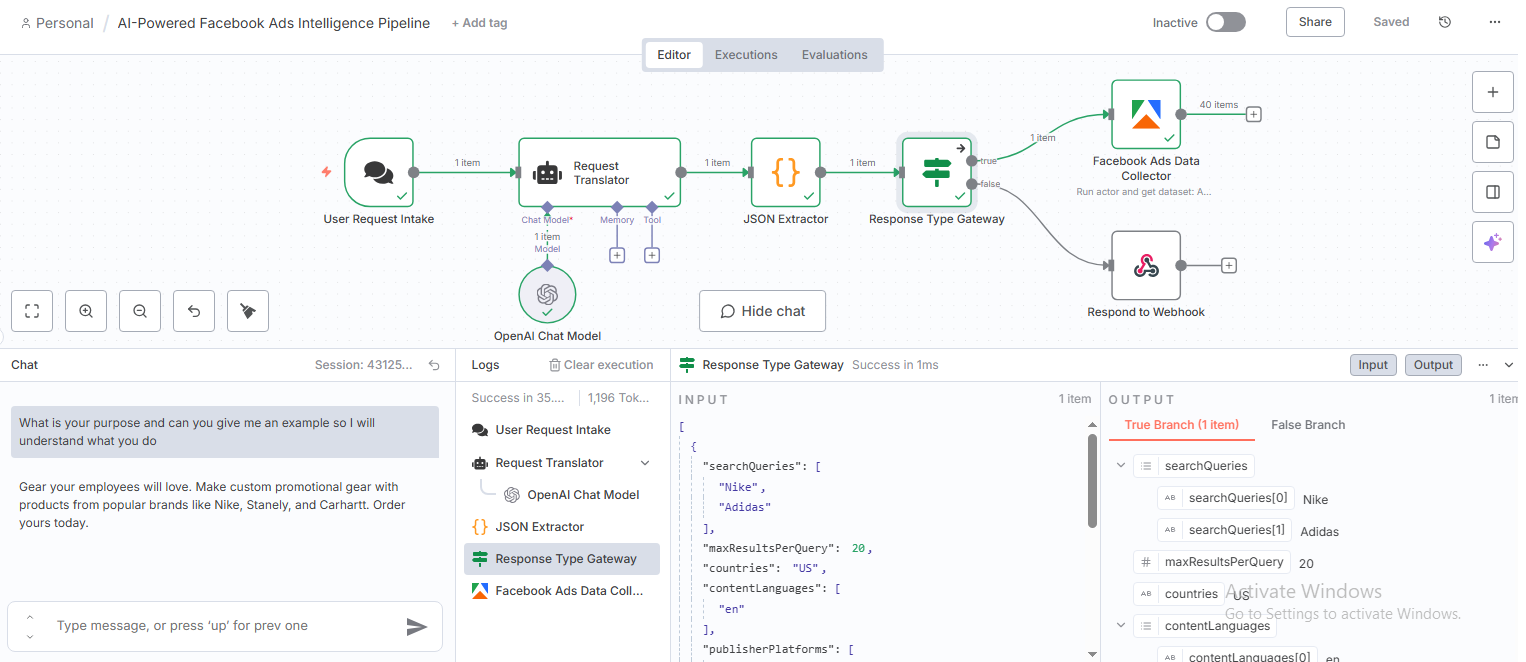Image resolution: width=1526 pixels, height=662 pixels.
Task: Switch to the Executions tab
Action: (x=745, y=54)
